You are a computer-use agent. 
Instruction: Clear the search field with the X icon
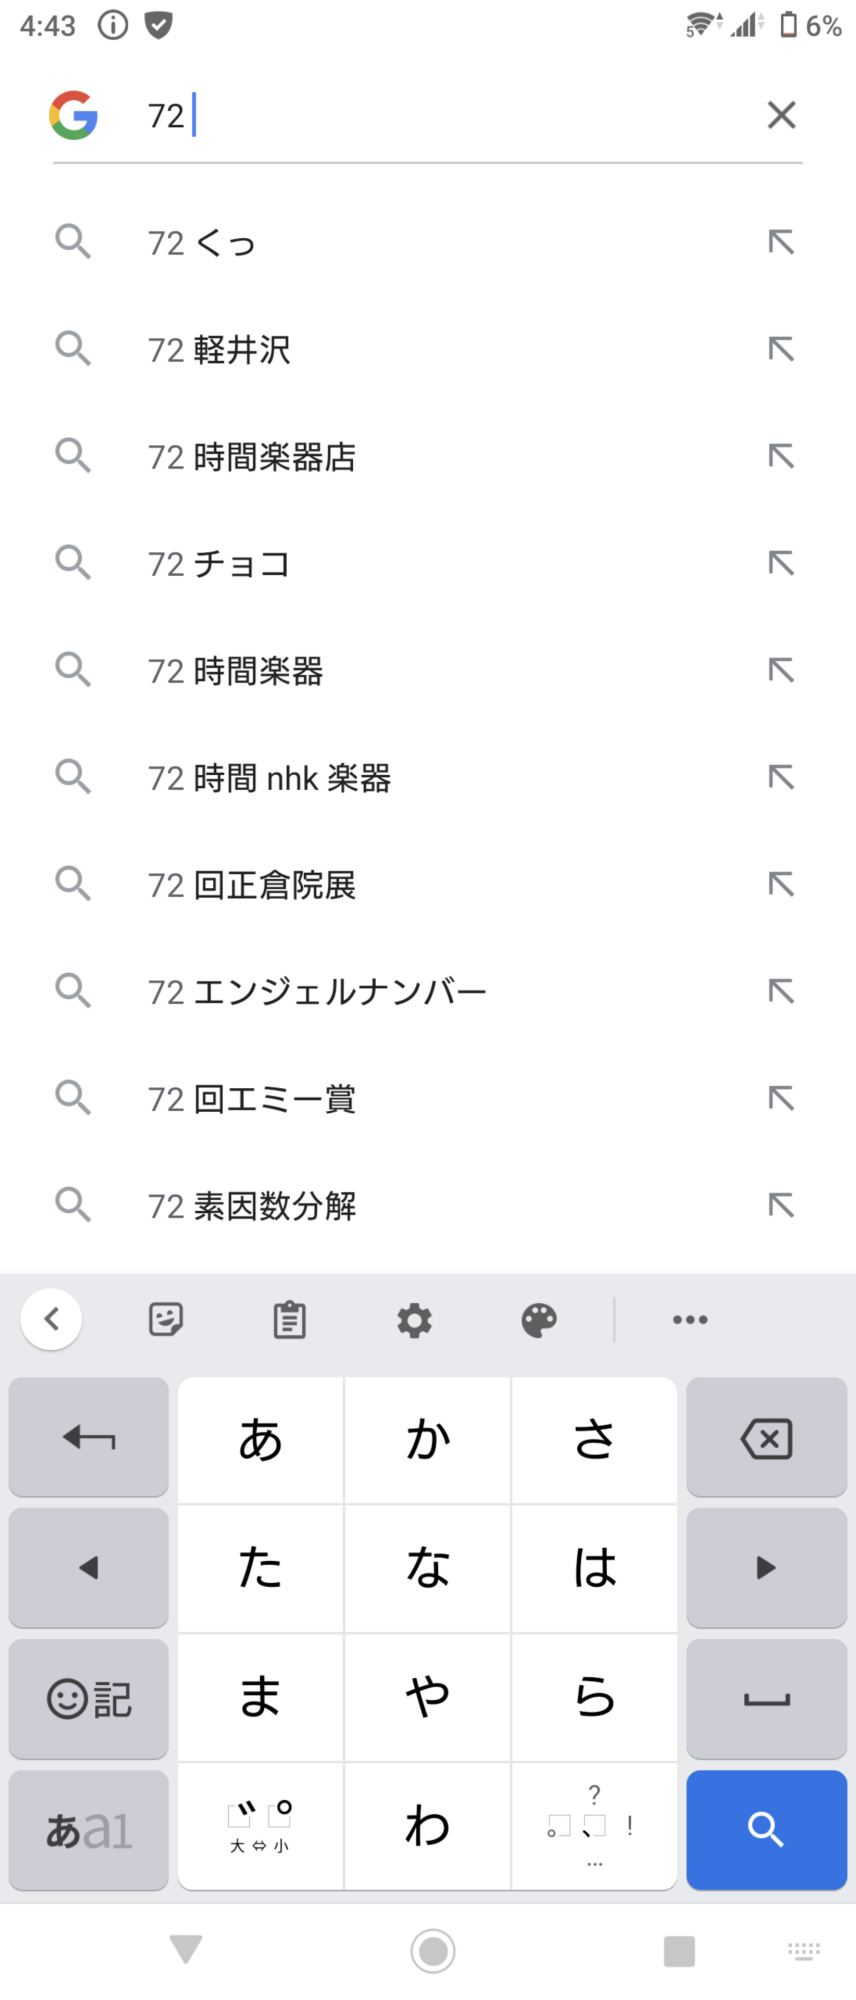click(781, 115)
